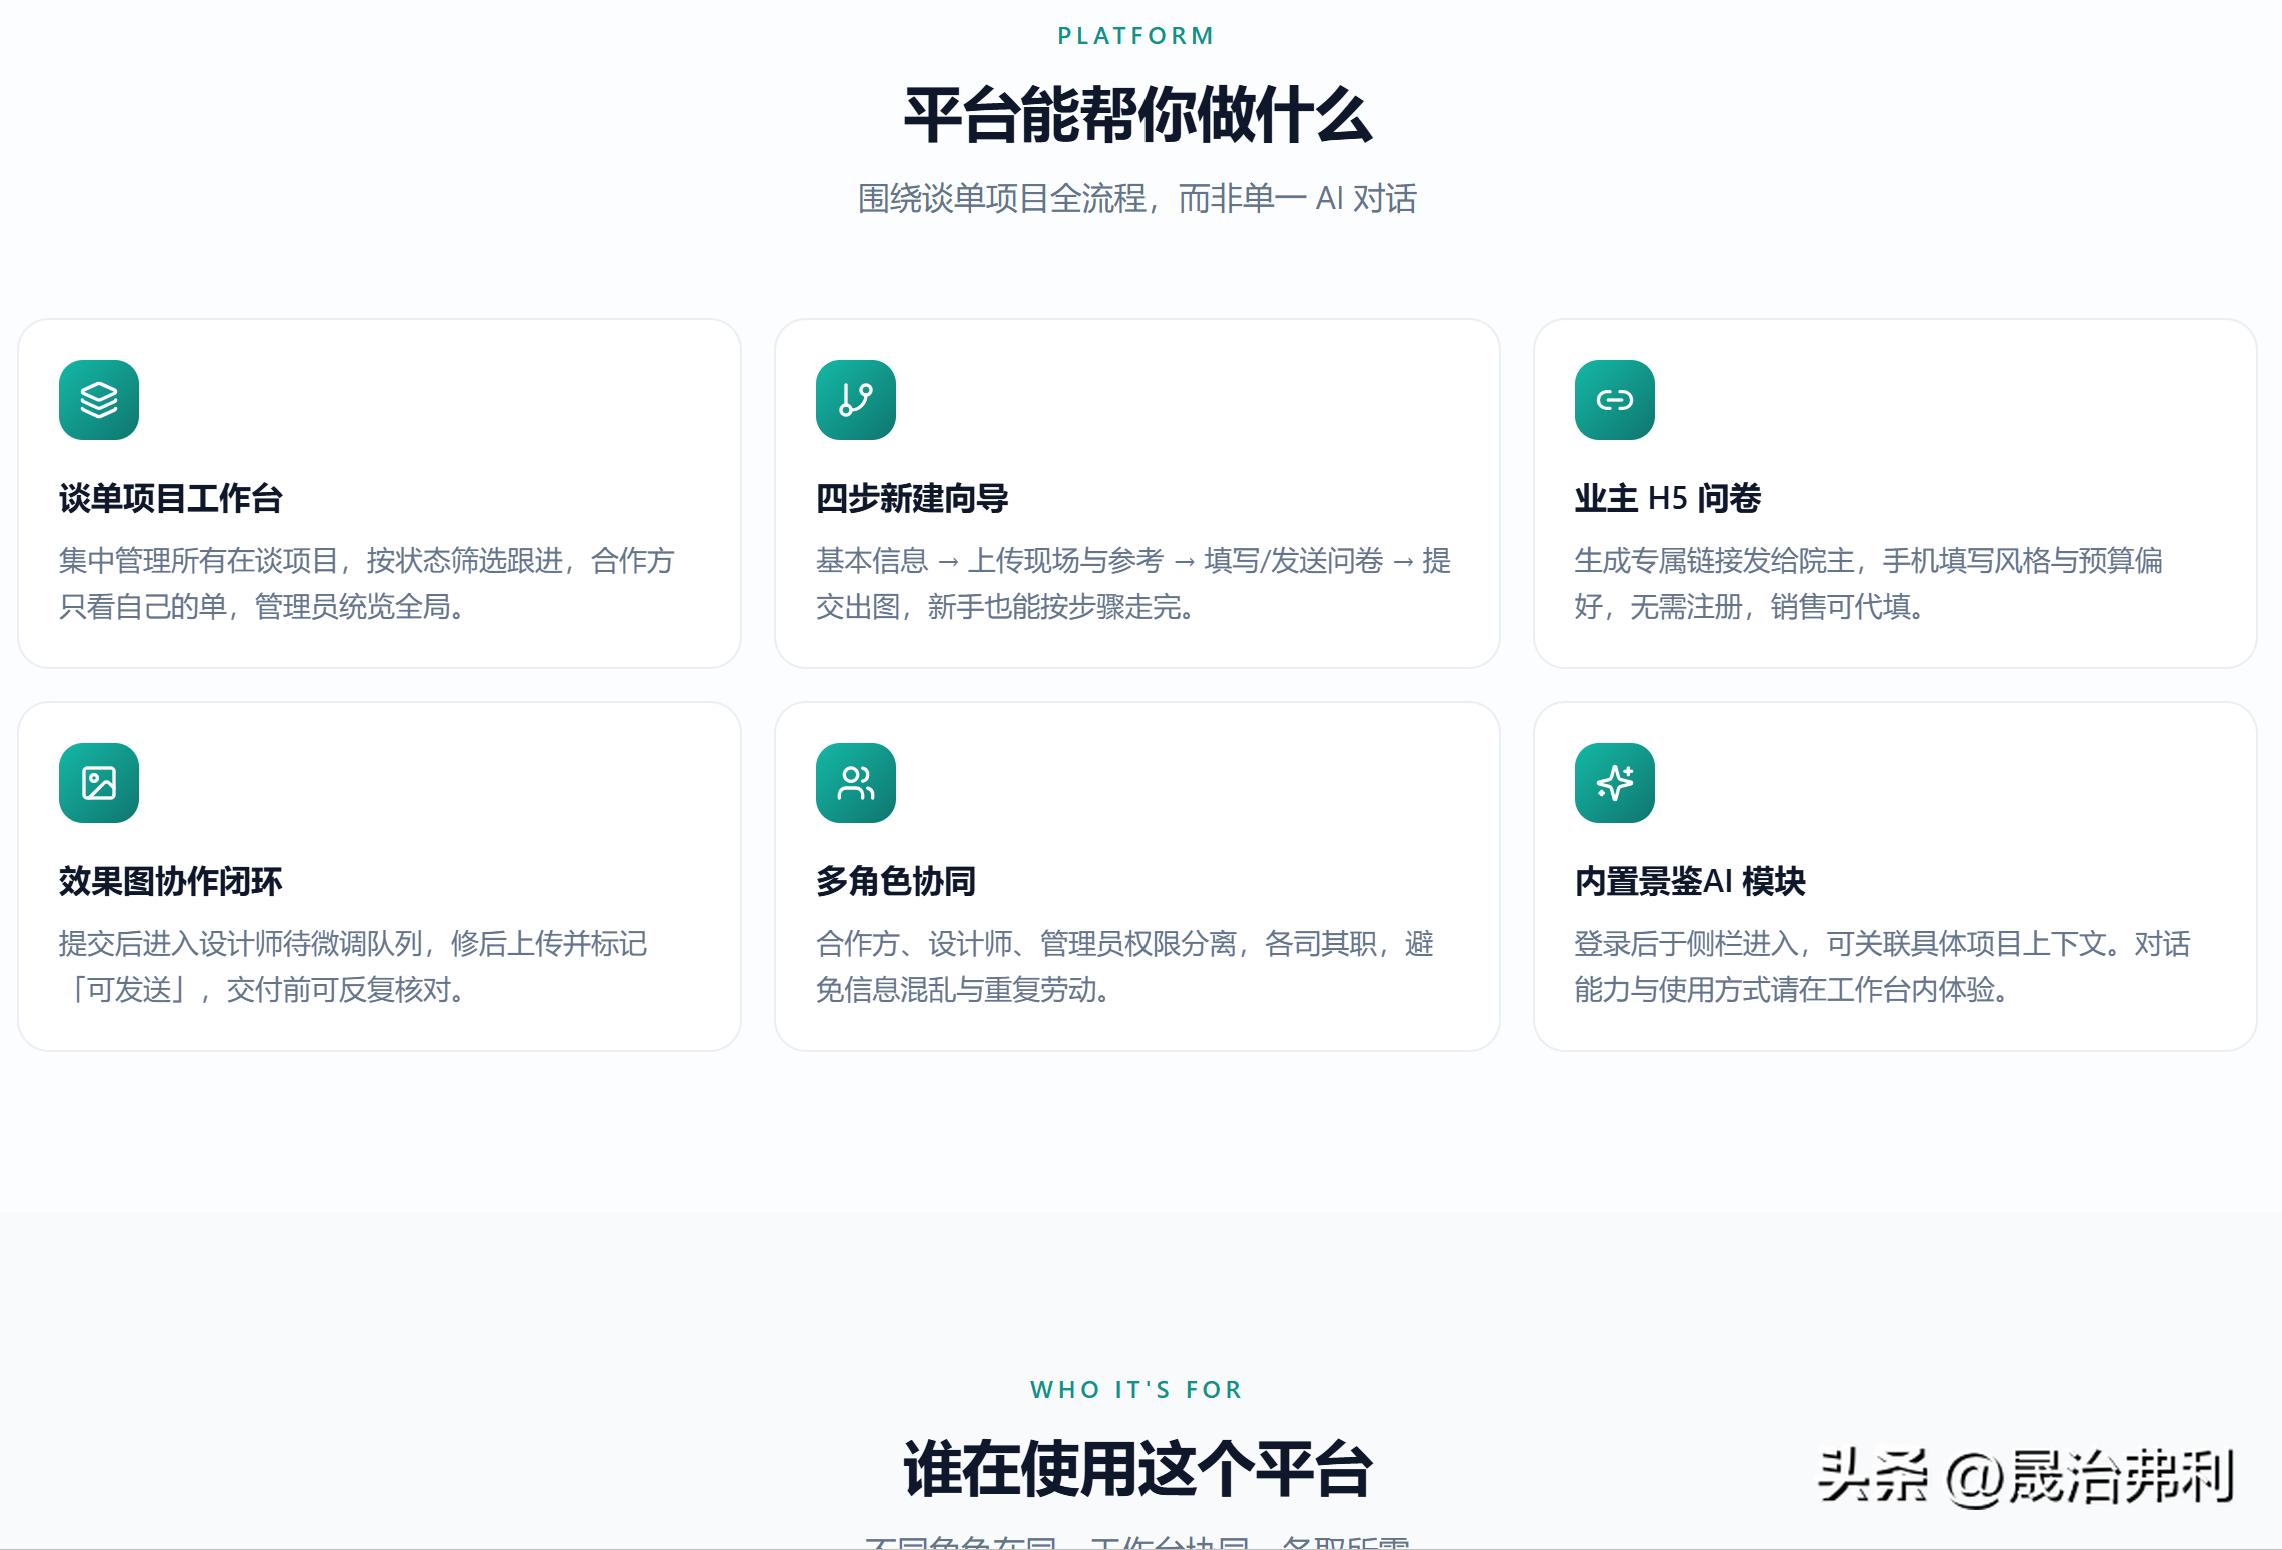Select the 业主 H5 问卷 card title
Image resolution: width=2282 pixels, height=1550 pixels.
pyautogui.click(x=1668, y=498)
